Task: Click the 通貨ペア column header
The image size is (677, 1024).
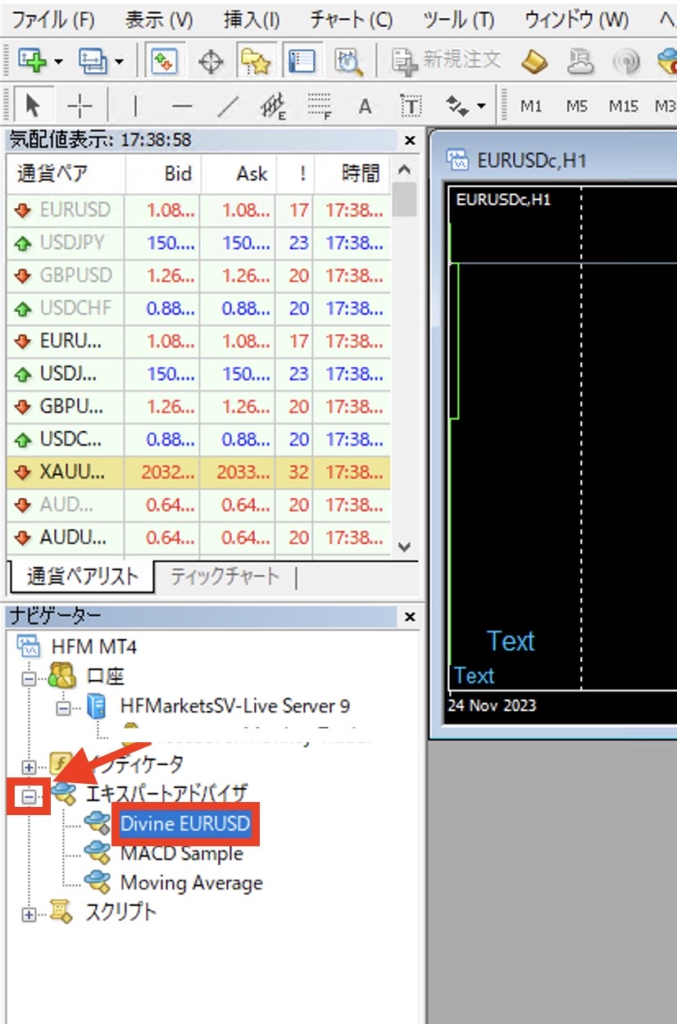Action: (65, 174)
